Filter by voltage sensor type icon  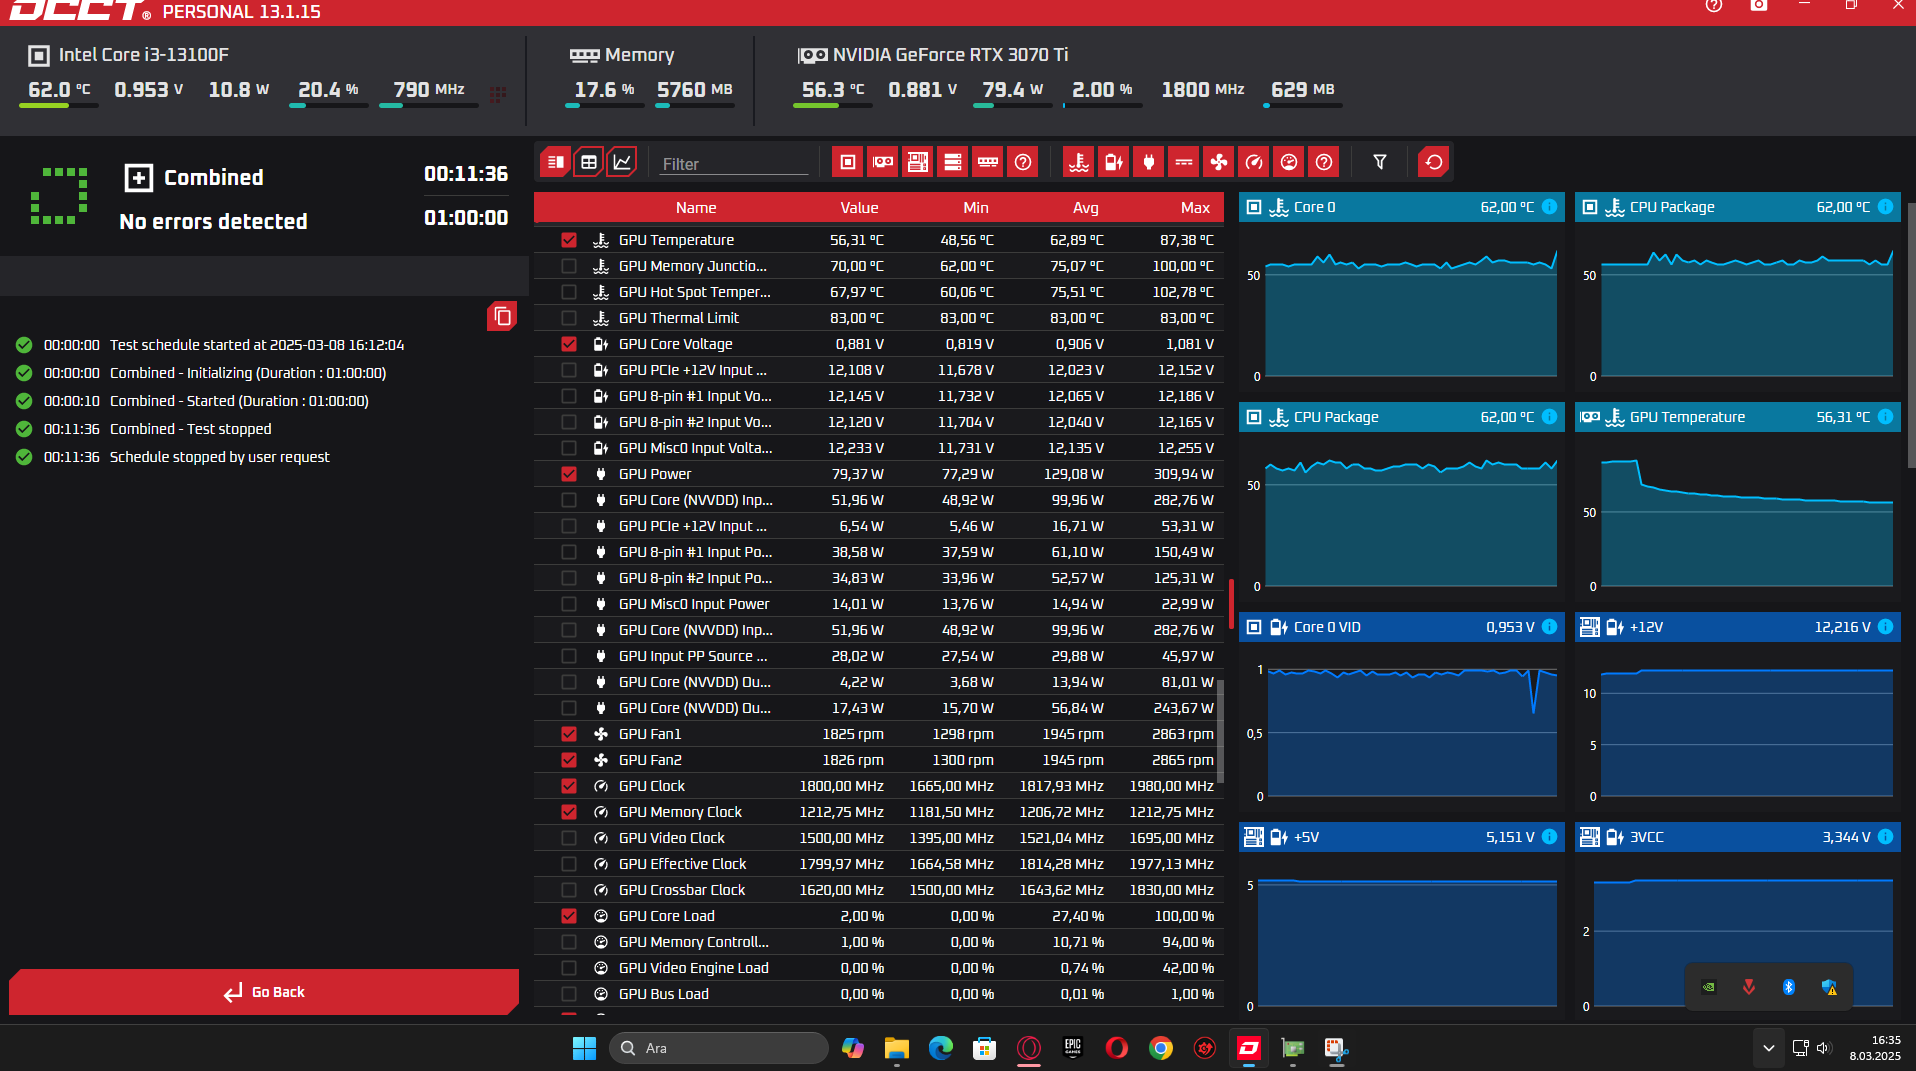[1114, 162]
